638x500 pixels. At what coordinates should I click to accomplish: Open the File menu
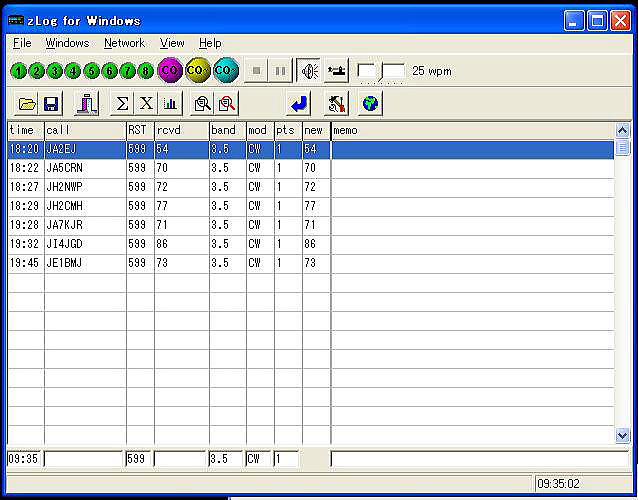(x=22, y=43)
